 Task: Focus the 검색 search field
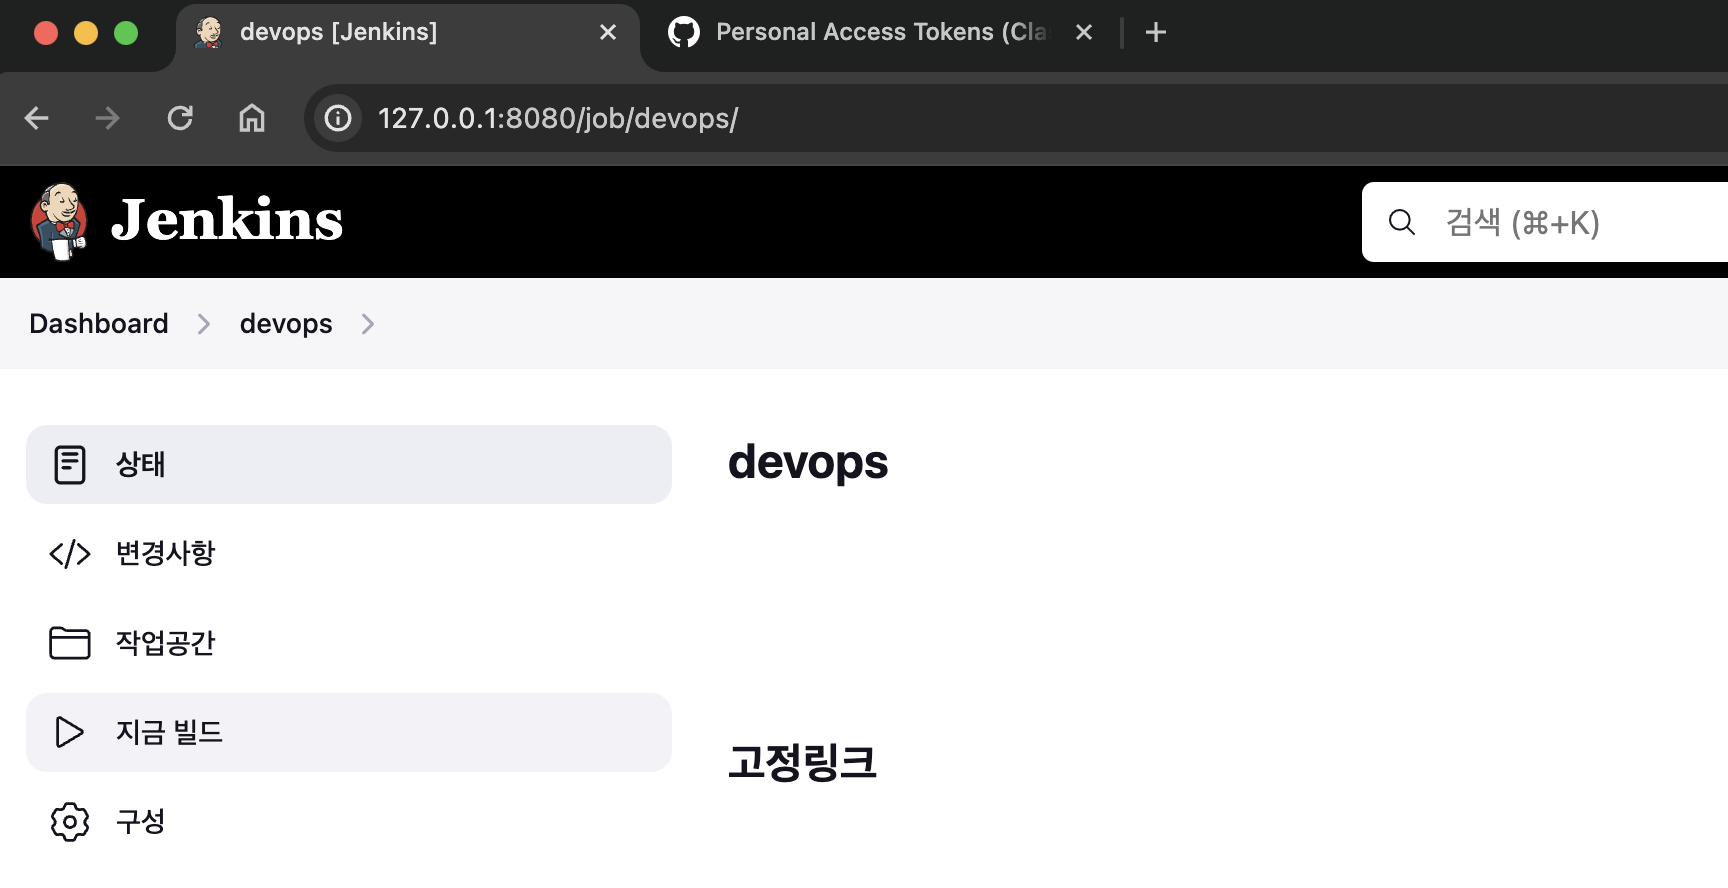[1545, 222]
